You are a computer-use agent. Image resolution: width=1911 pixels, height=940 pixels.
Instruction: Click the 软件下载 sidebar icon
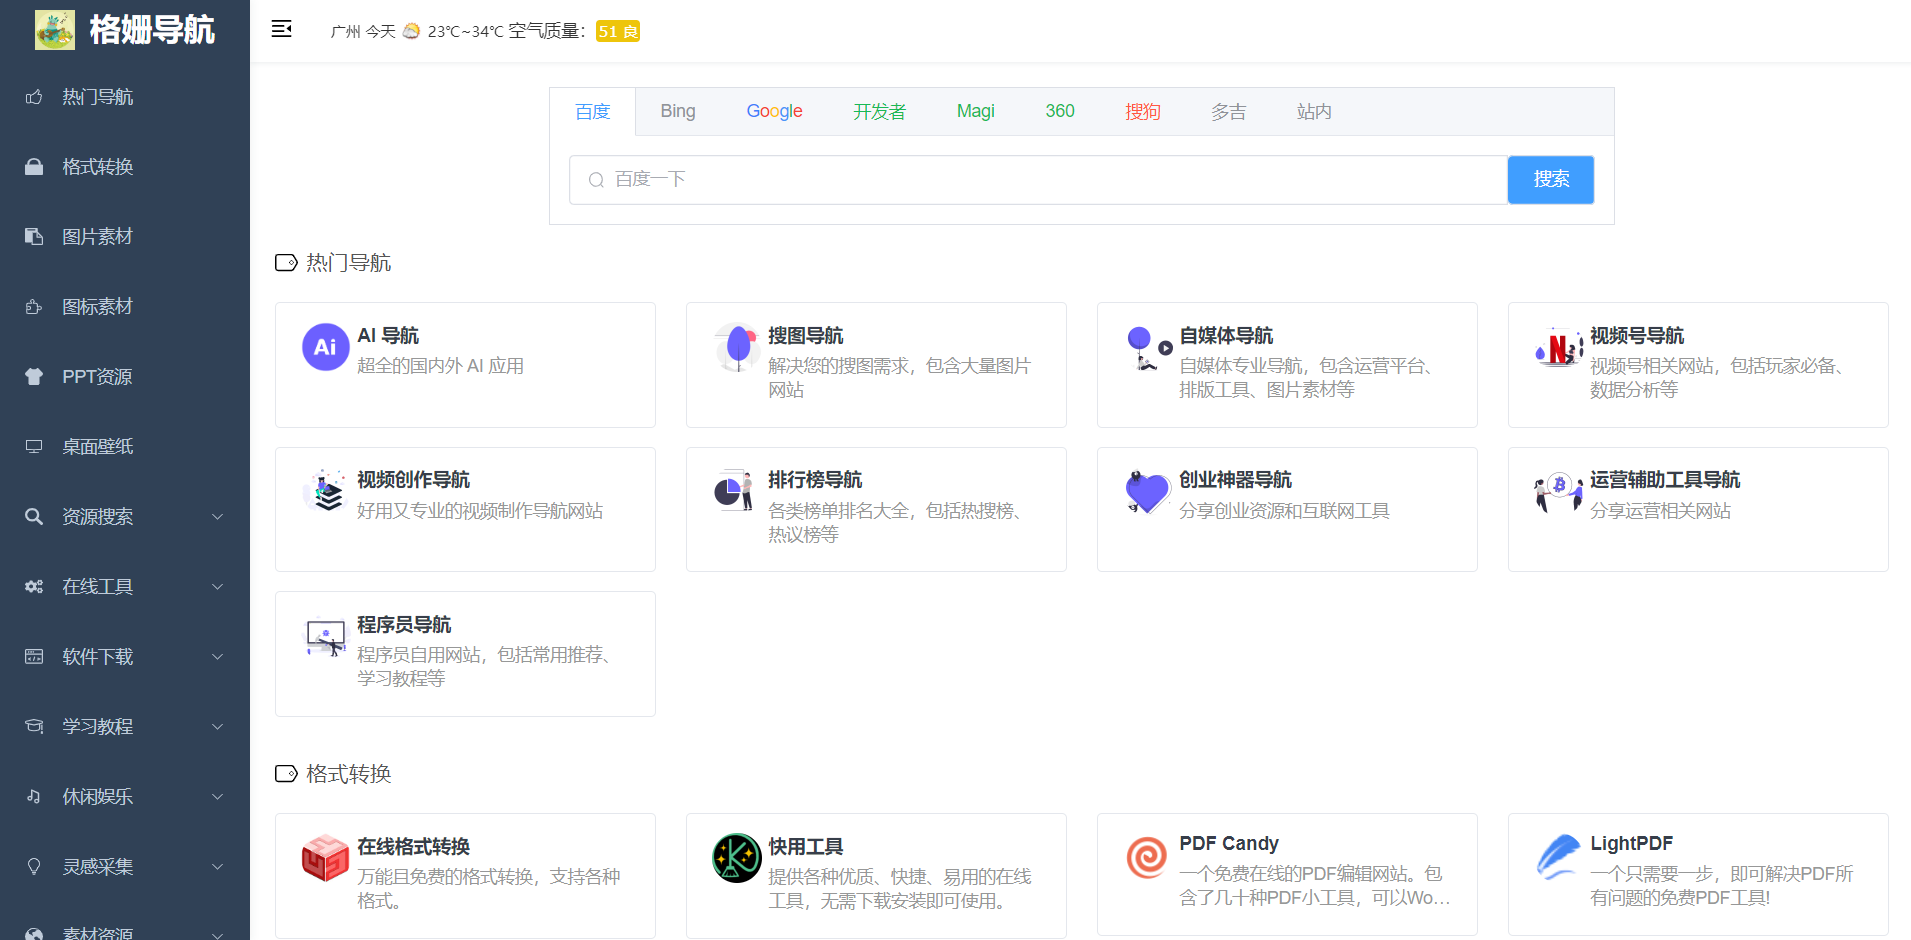pos(34,657)
